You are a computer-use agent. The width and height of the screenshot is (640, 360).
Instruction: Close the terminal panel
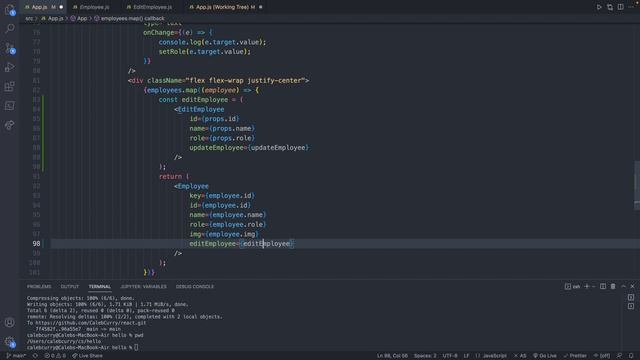pyautogui.click(x=633, y=287)
